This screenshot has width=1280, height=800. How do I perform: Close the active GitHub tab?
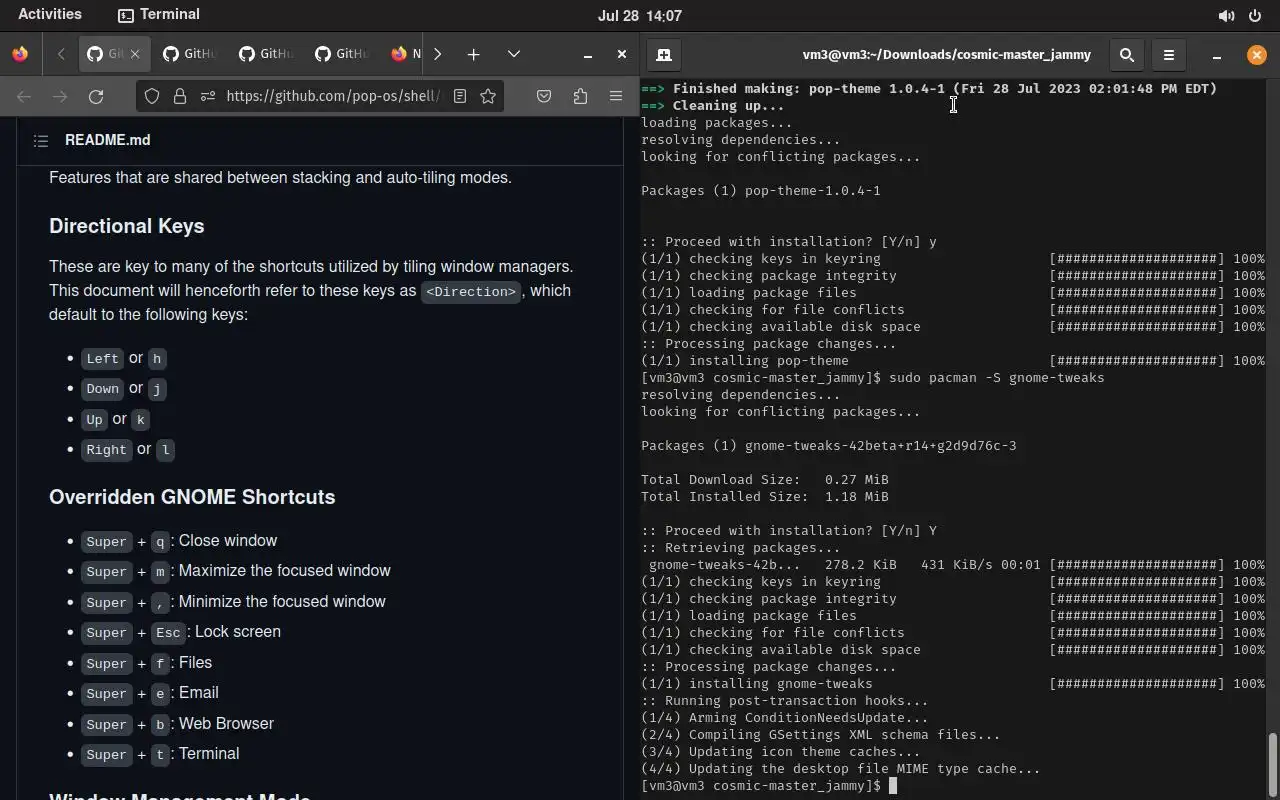click(x=135, y=54)
